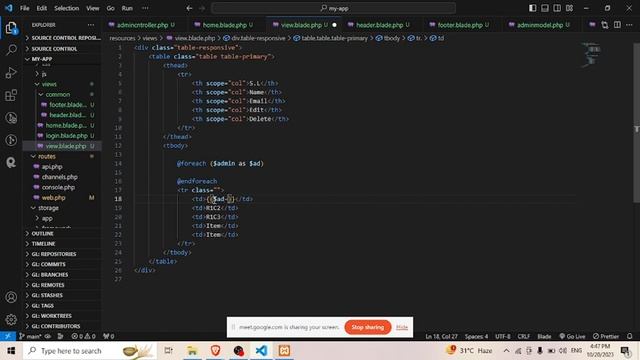Open the Windows Start menu
This screenshot has width=640, height=360.
[11, 351]
